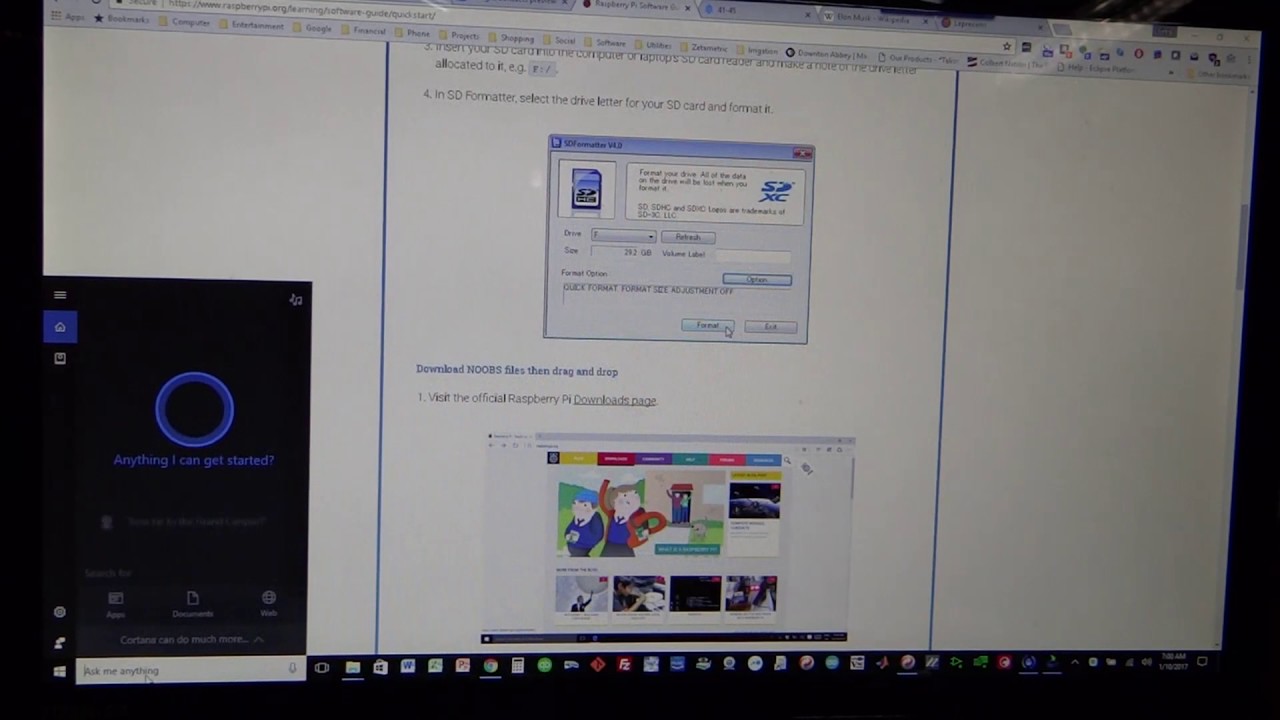This screenshot has height=720, width=1280.
Task: Bookmark this page with star icon
Action: pyautogui.click(x=1007, y=46)
